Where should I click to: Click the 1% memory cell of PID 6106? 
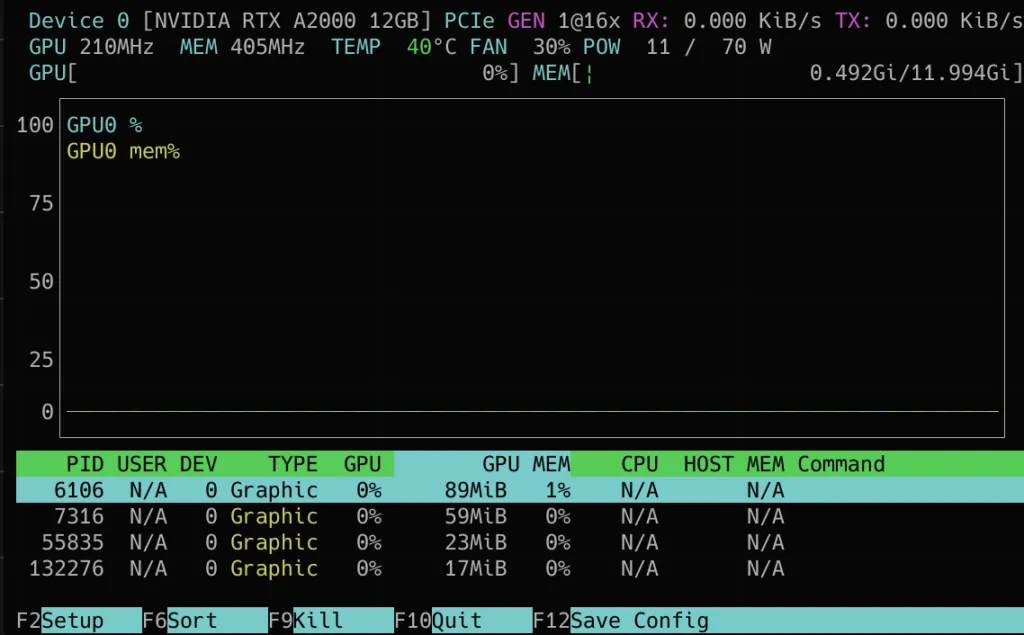tap(558, 490)
